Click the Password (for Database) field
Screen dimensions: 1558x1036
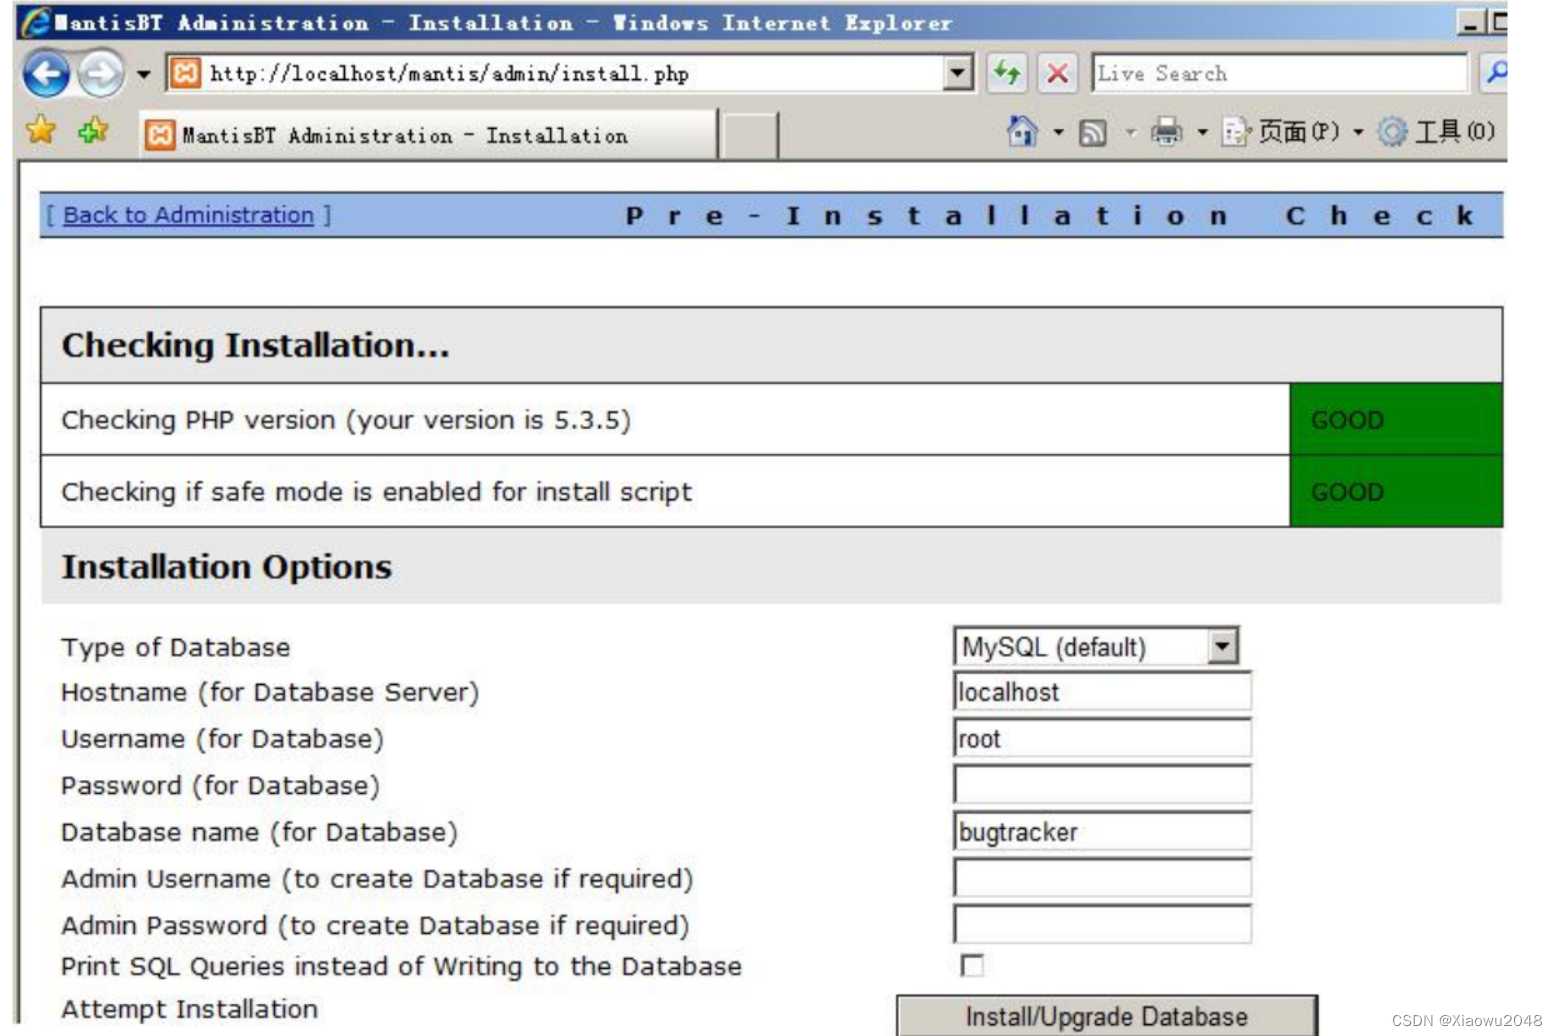pyautogui.click(x=1102, y=784)
